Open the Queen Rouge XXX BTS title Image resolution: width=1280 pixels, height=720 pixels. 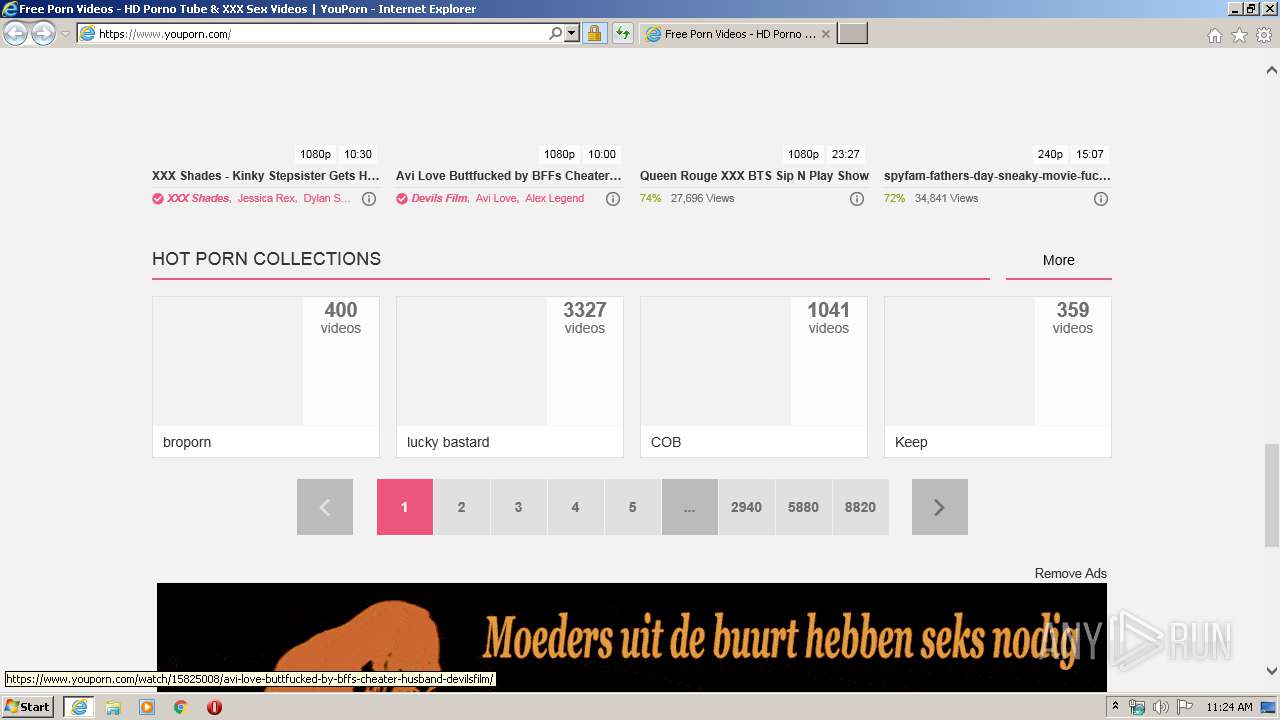(754, 176)
